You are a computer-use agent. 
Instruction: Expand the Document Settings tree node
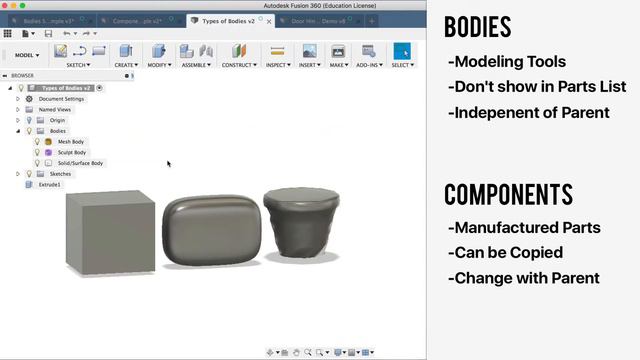click(x=18, y=99)
